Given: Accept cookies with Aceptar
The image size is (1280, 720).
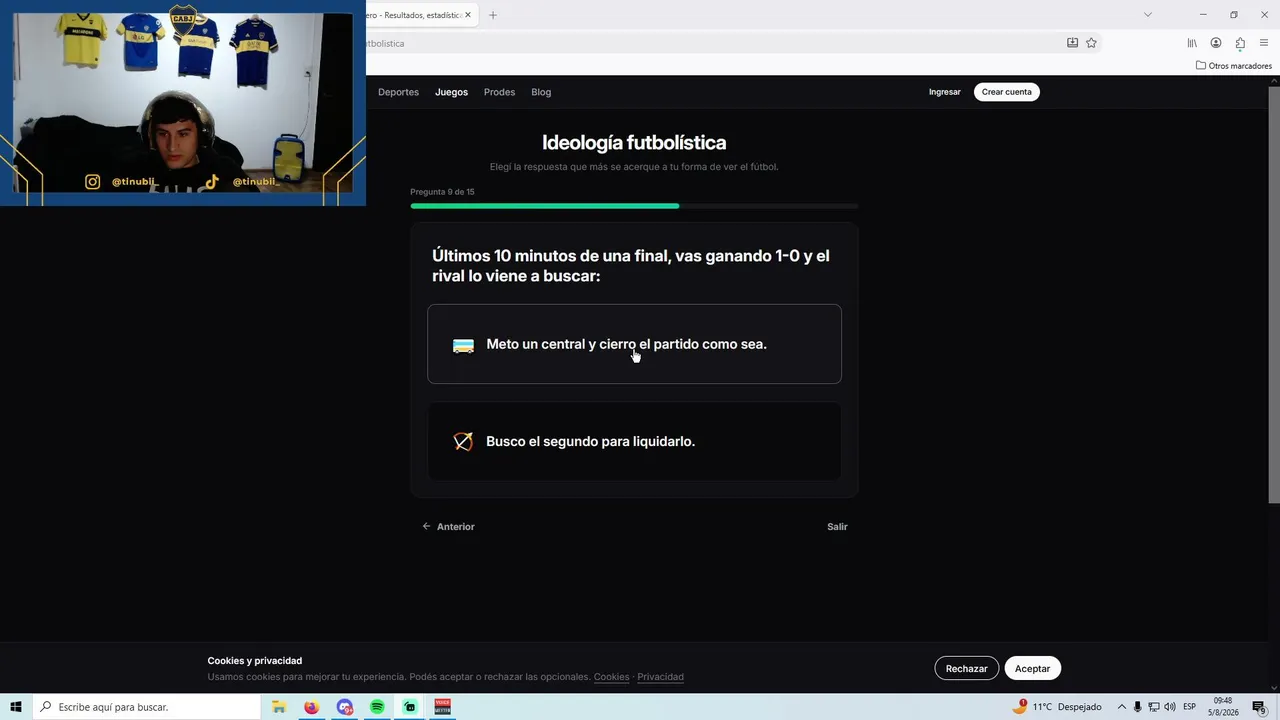Looking at the screenshot, I should [x=1032, y=668].
